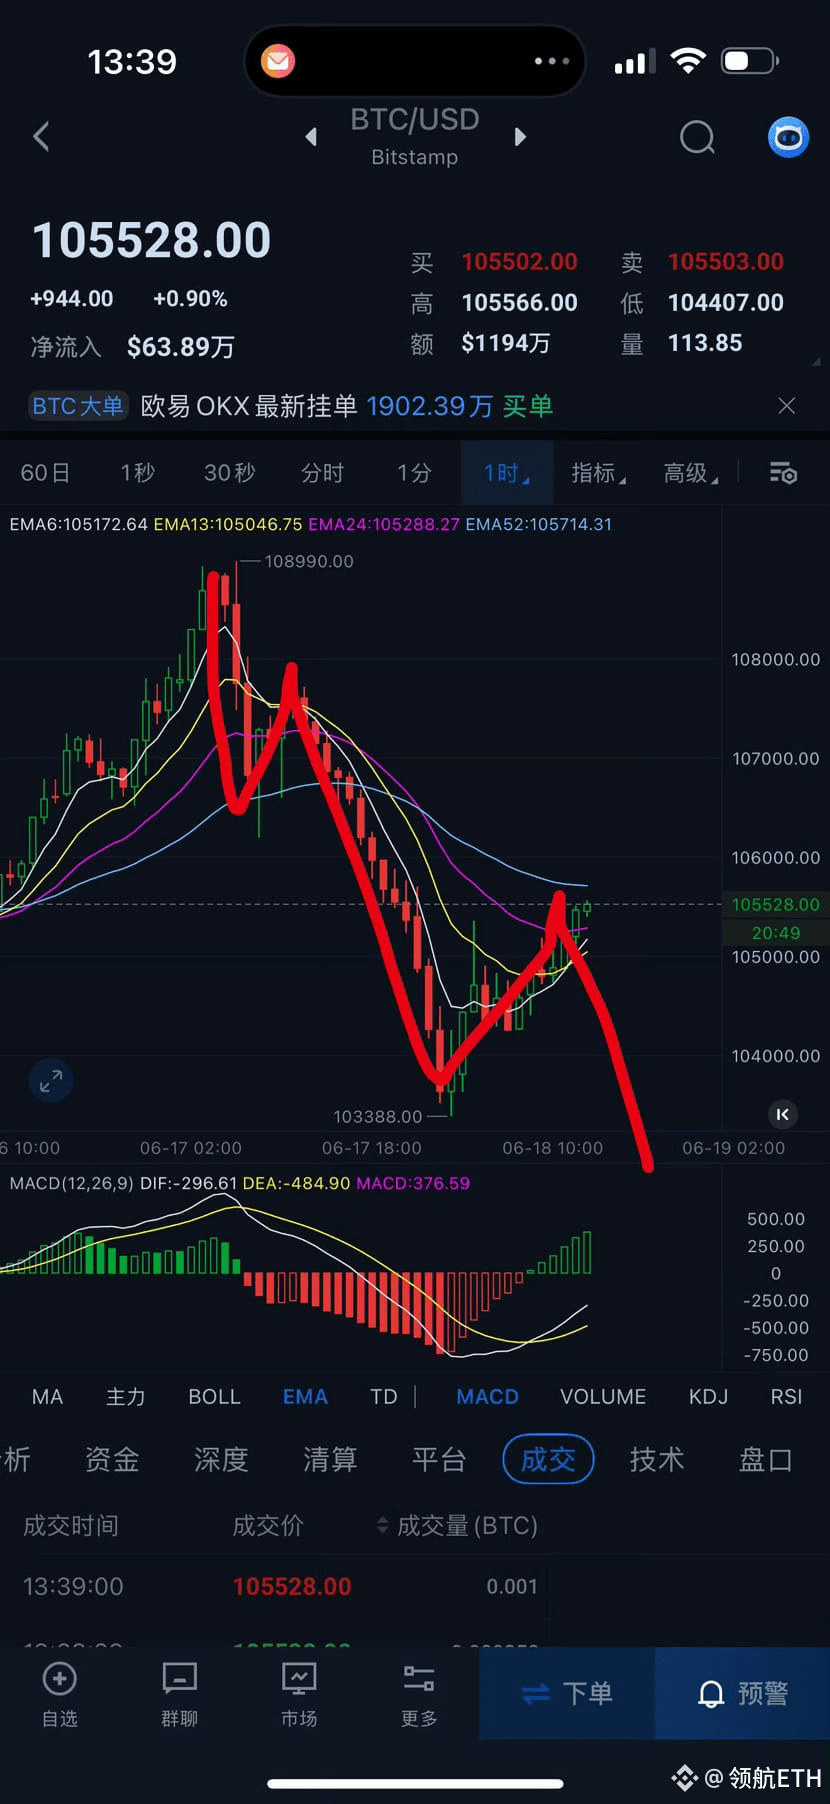Switch to the 深度 tab
The image size is (830, 1804).
pyautogui.click(x=221, y=1460)
